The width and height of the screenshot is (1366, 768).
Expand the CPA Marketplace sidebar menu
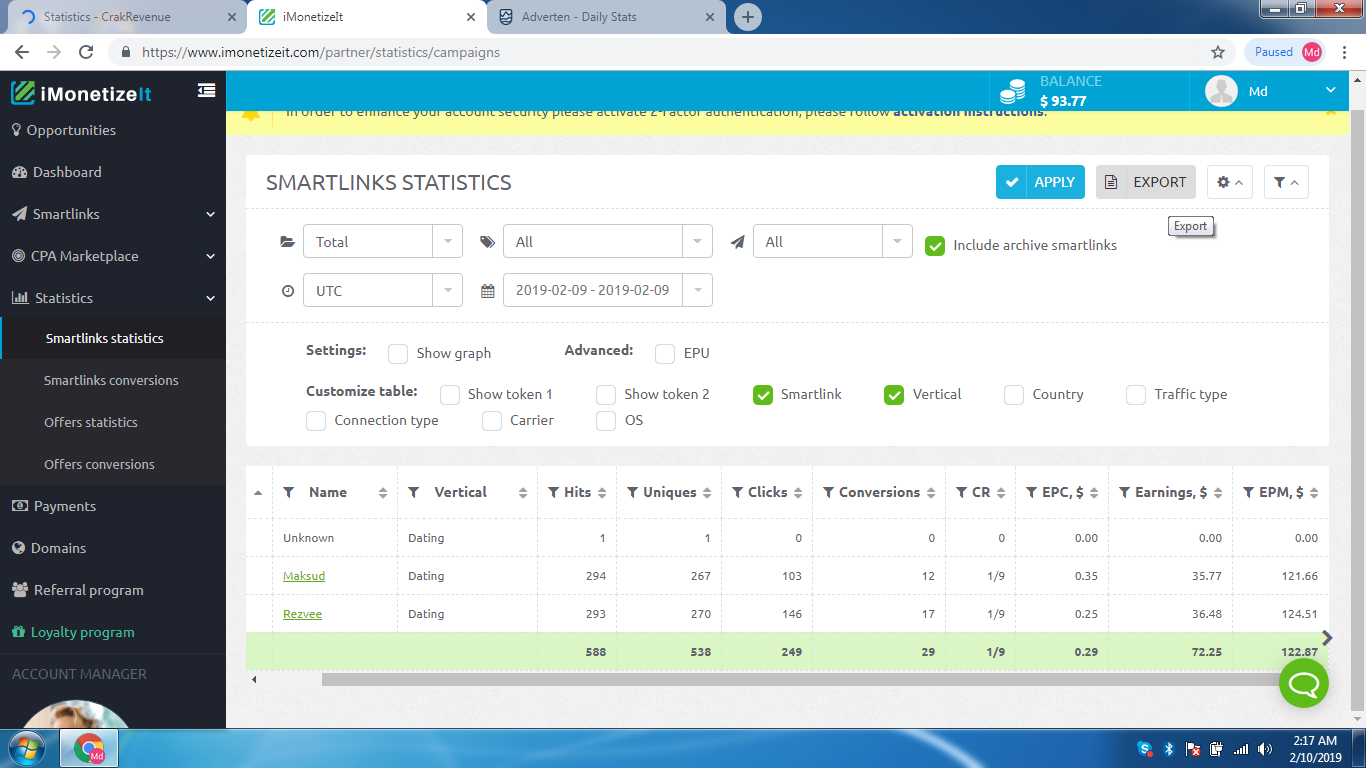click(113, 256)
